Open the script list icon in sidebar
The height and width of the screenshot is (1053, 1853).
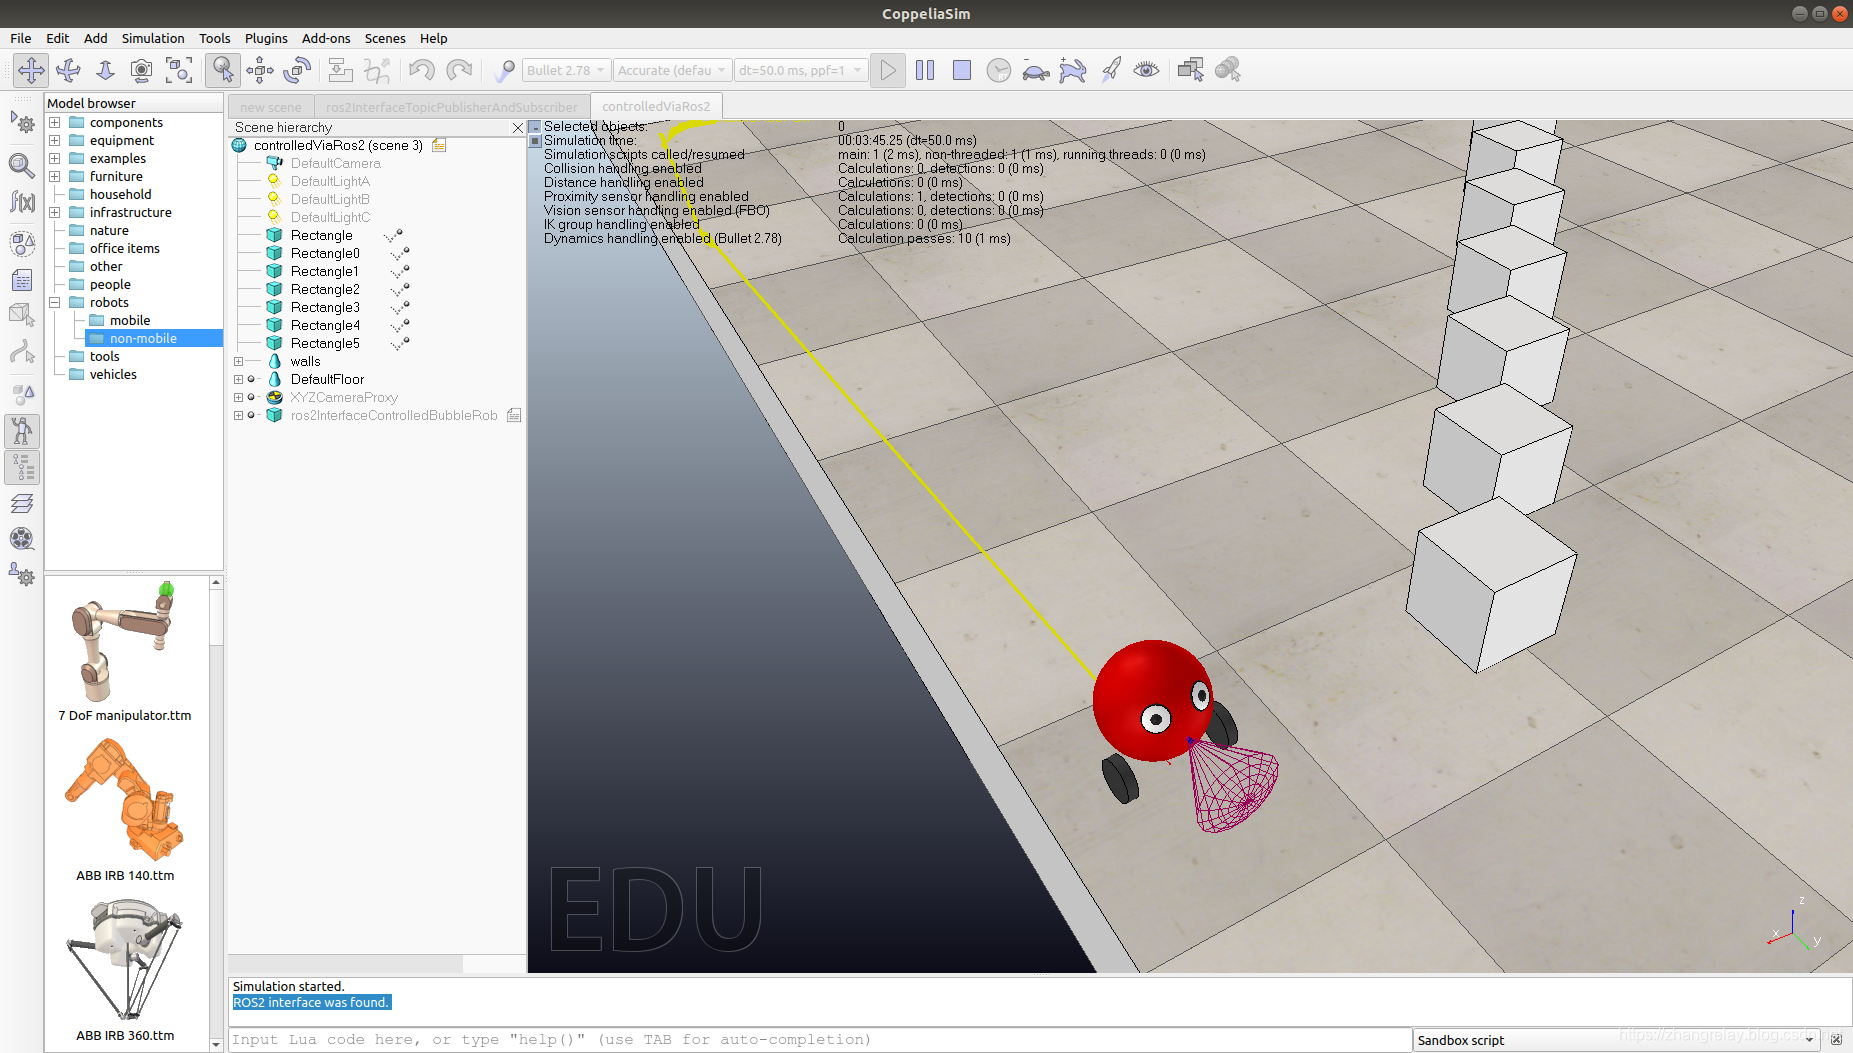pyautogui.click(x=22, y=280)
